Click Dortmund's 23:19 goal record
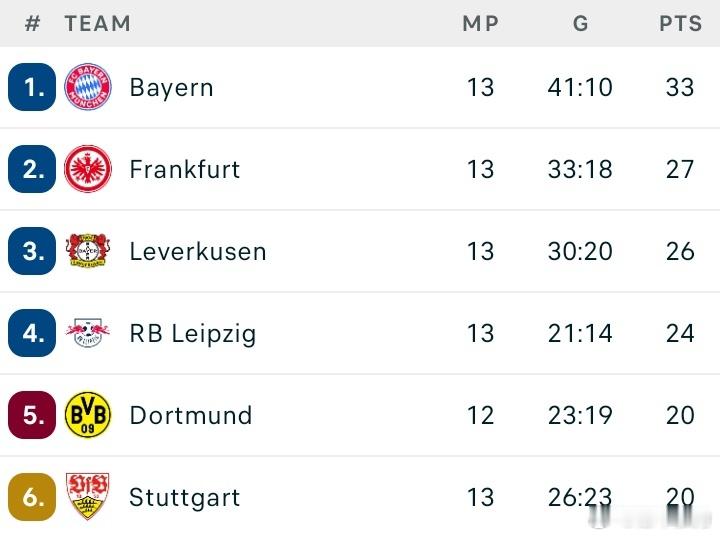 (x=580, y=415)
